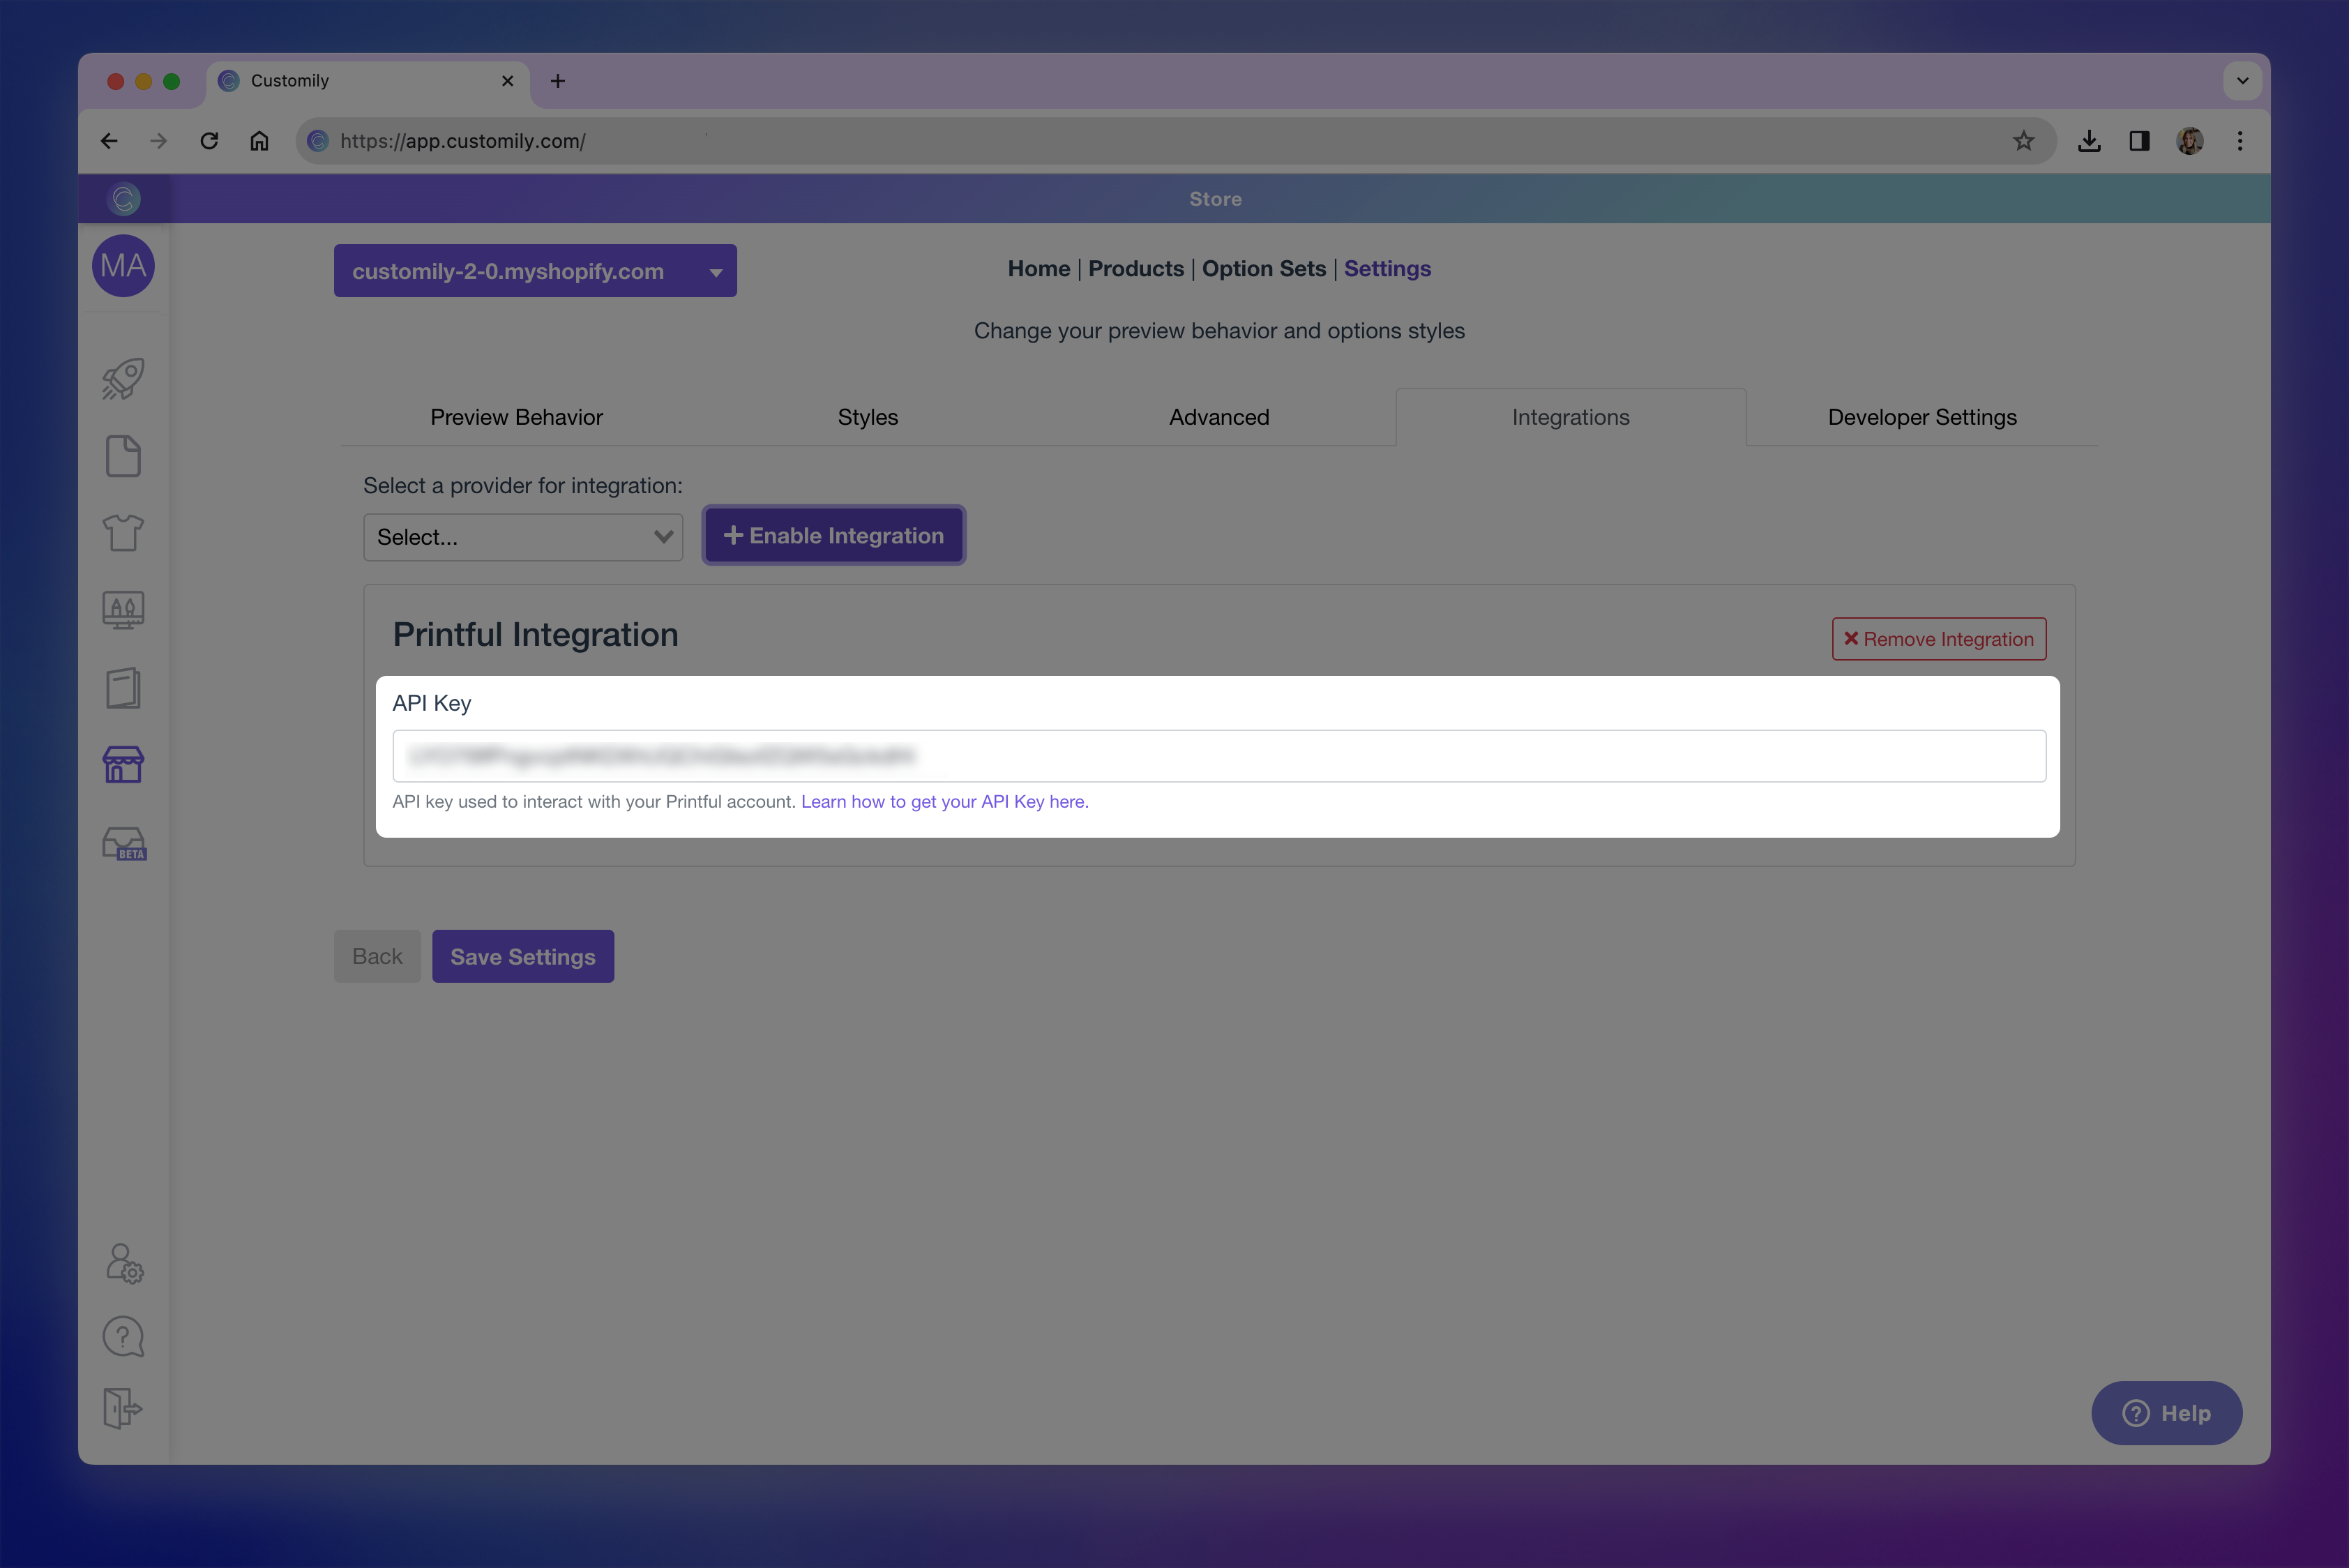This screenshot has width=2349, height=1568.
Task: Click the rocket icon in the sidebar
Action: click(123, 379)
